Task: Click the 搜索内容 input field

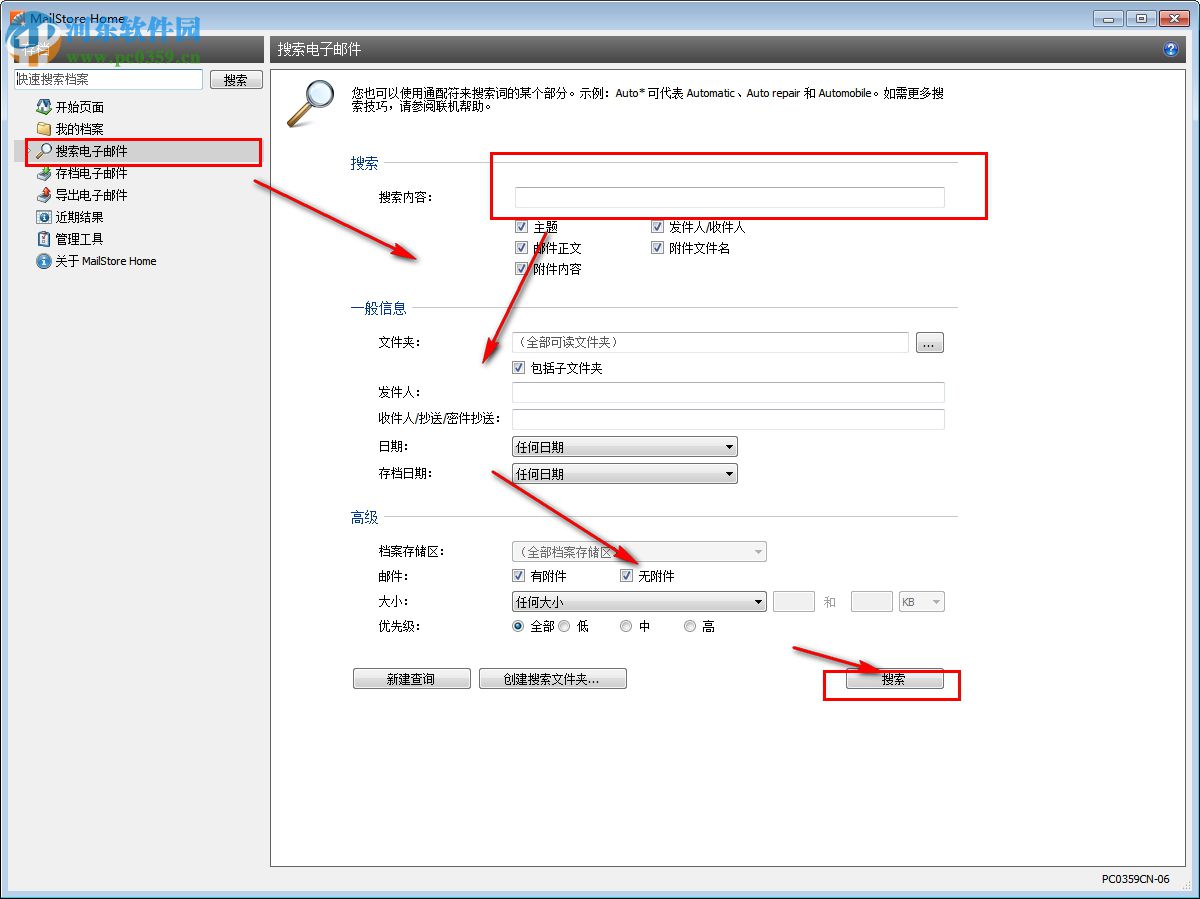Action: click(730, 197)
